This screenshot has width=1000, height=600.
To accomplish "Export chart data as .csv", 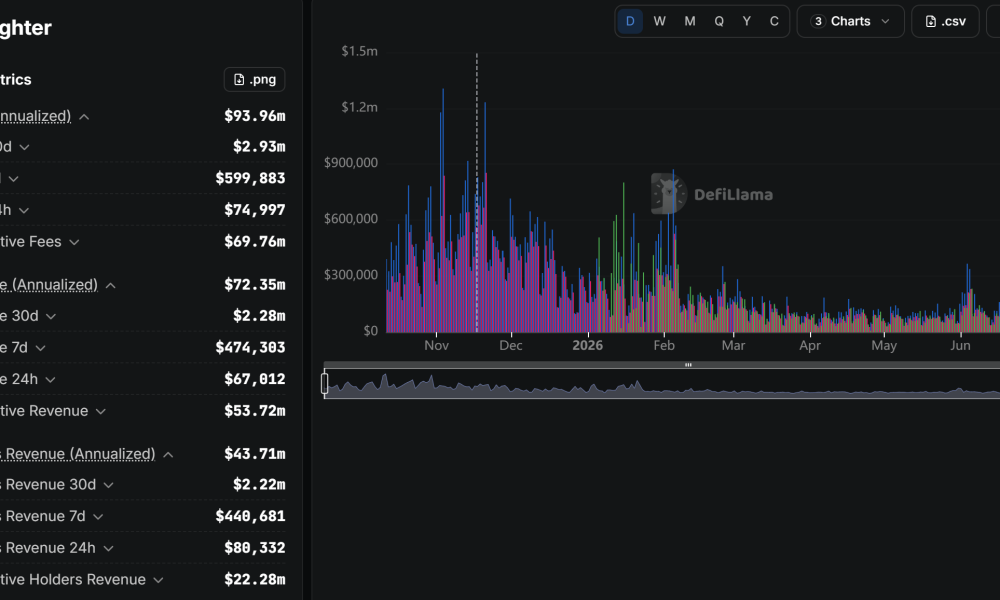I will point(945,21).
